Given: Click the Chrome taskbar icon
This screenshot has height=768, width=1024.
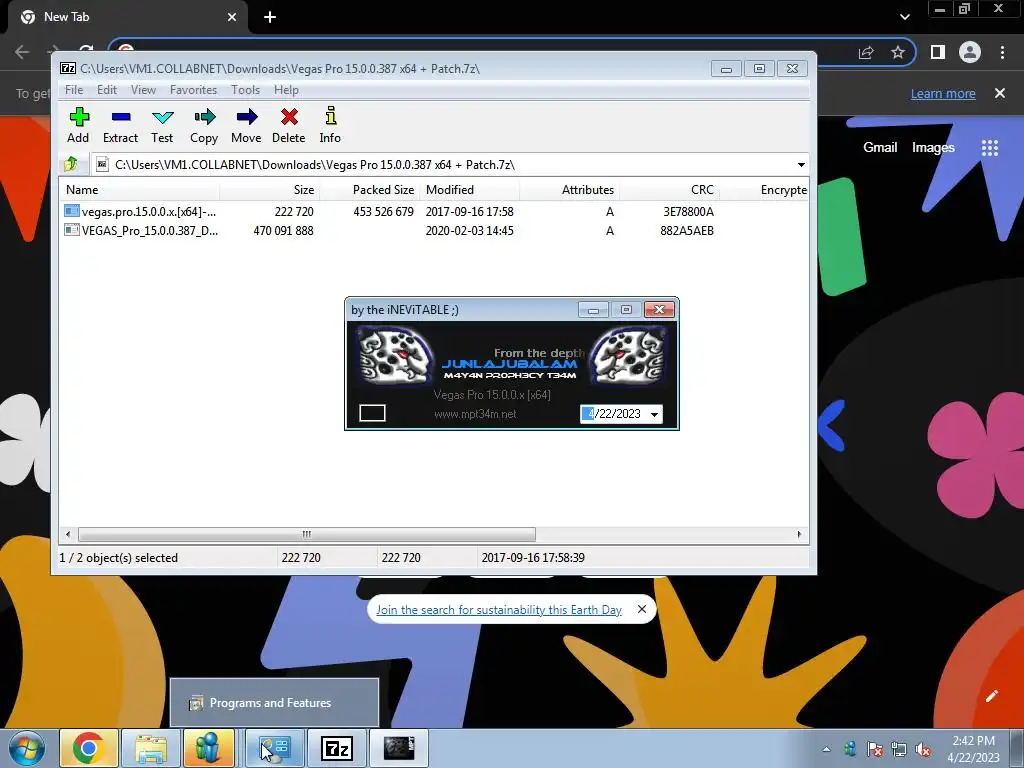Looking at the screenshot, I should pyautogui.click(x=89, y=748).
